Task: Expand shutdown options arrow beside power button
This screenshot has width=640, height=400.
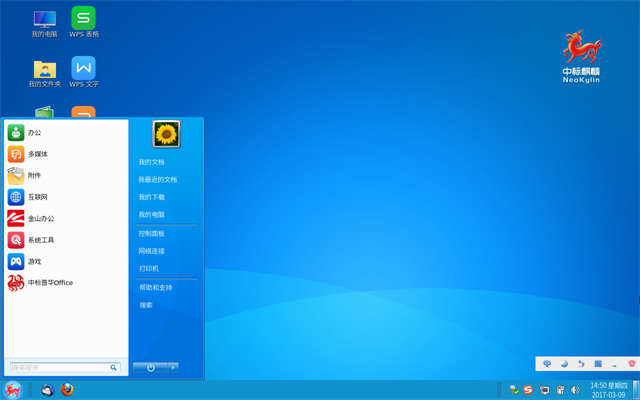Action: (173, 367)
